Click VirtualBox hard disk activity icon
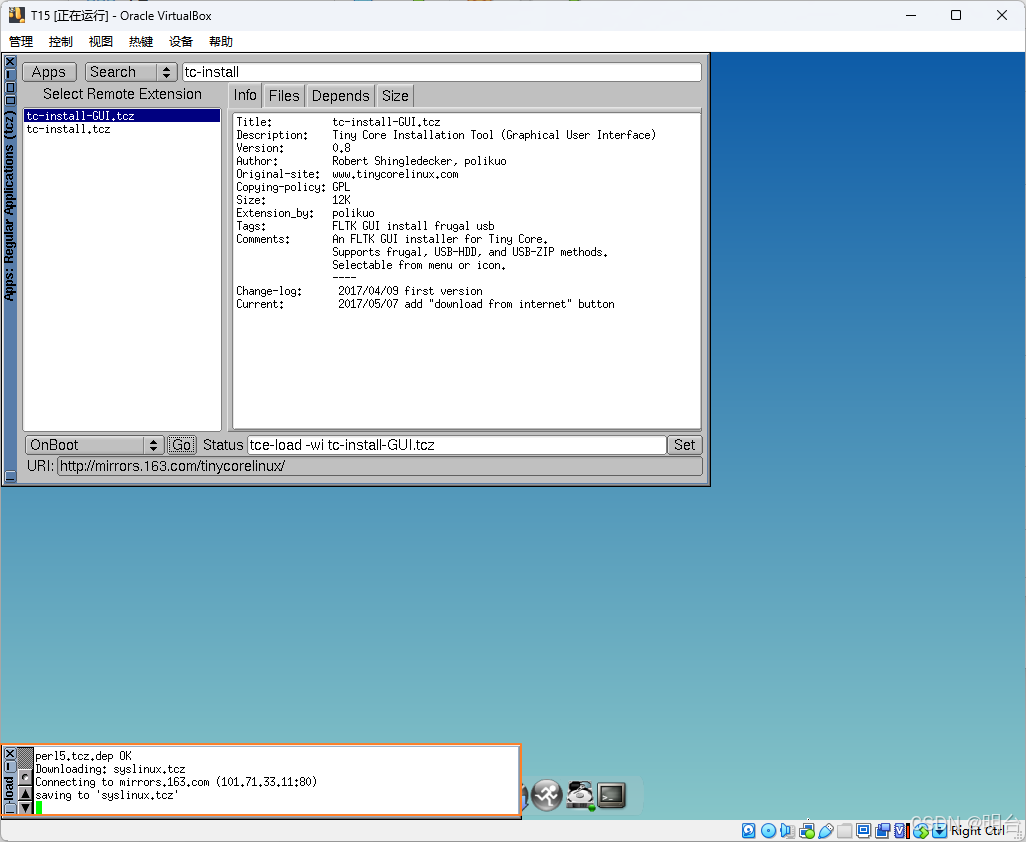Viewport: 1026px width, 842px height. click(x=749, y=831)
